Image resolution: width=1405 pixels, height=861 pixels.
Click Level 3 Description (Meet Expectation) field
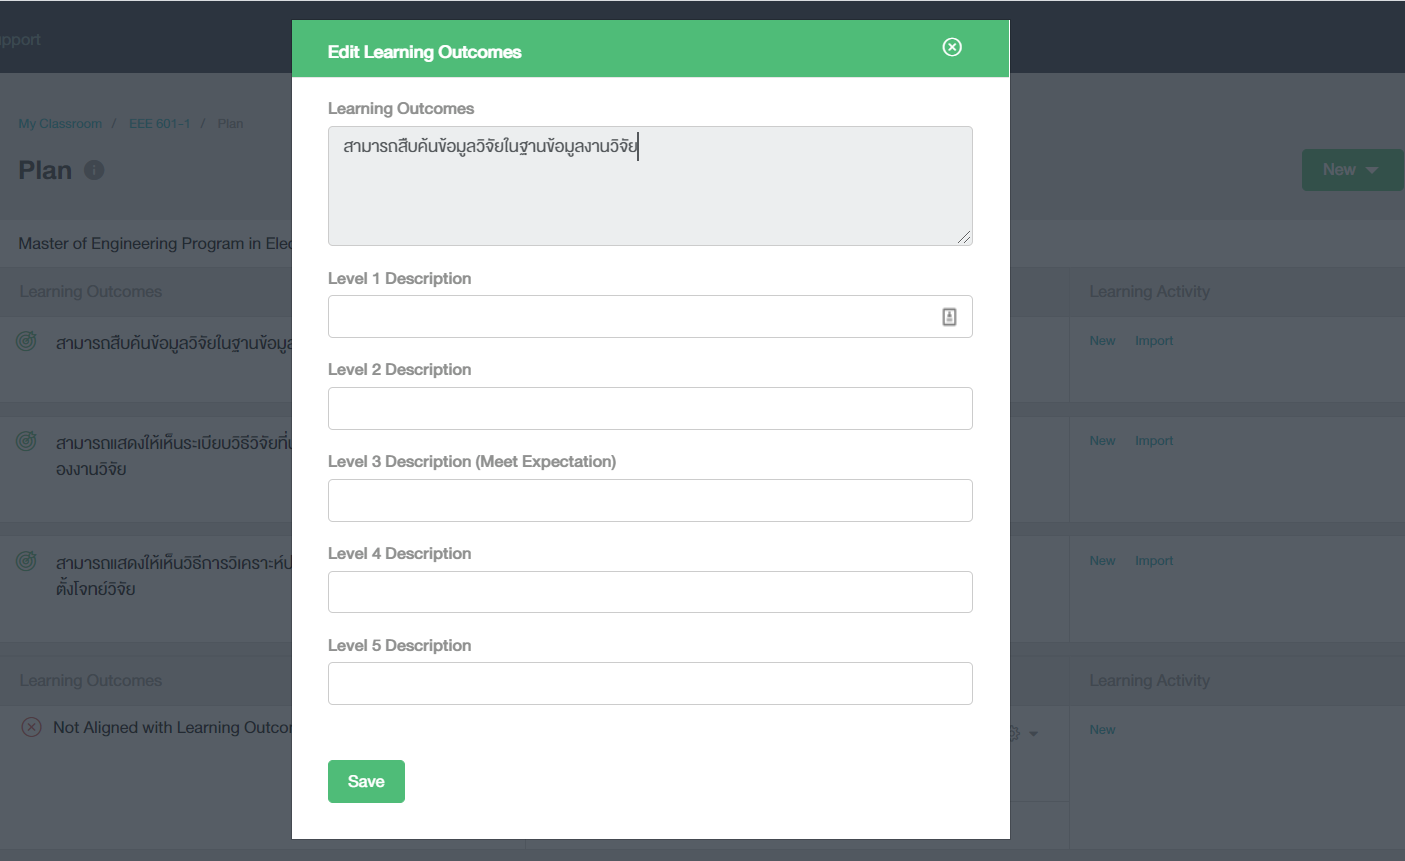click(x=650, y=501)
